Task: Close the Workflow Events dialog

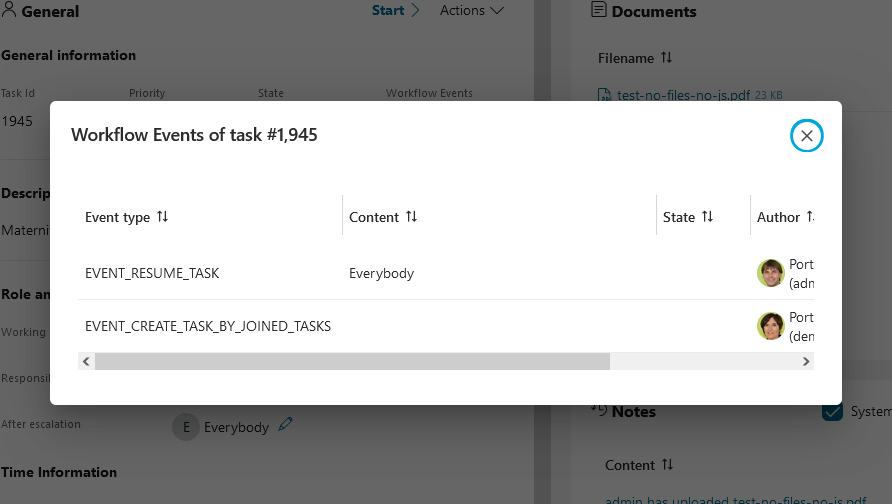Action: 806,135
